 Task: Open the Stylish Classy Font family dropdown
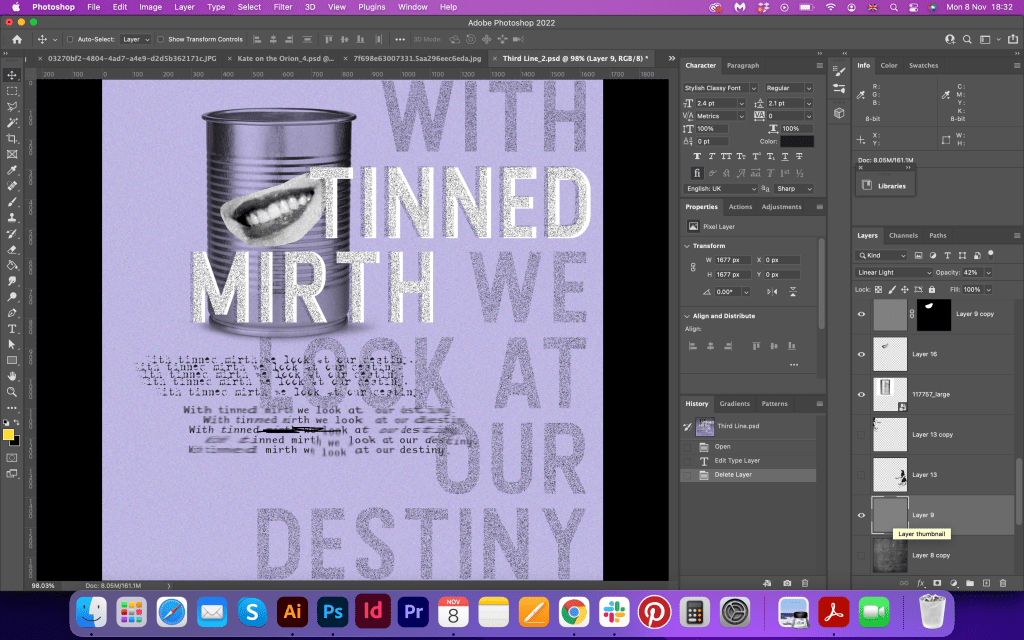pyautogui.click(x=720, y=88)
